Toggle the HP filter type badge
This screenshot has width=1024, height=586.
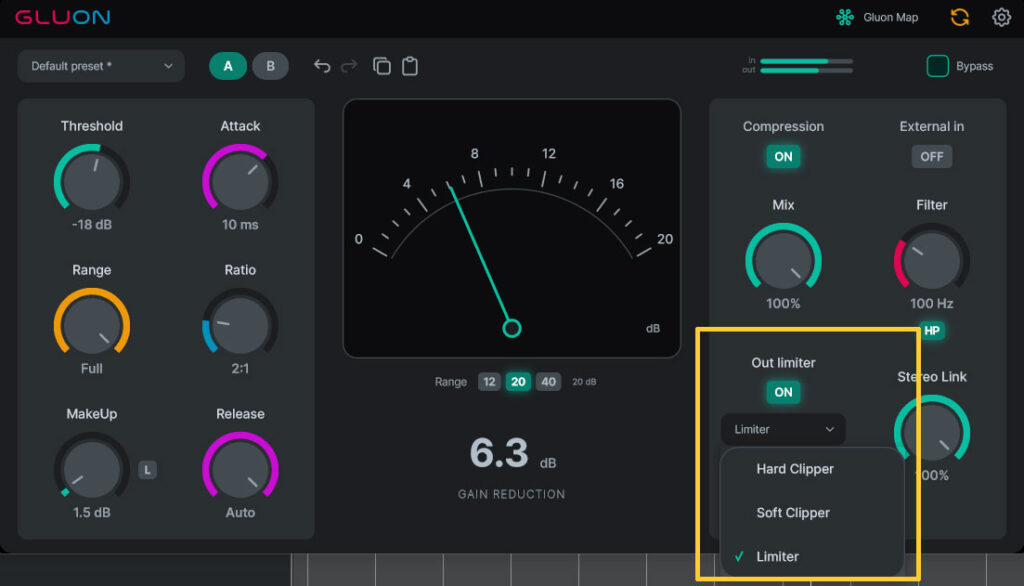(x=932, y=331)
